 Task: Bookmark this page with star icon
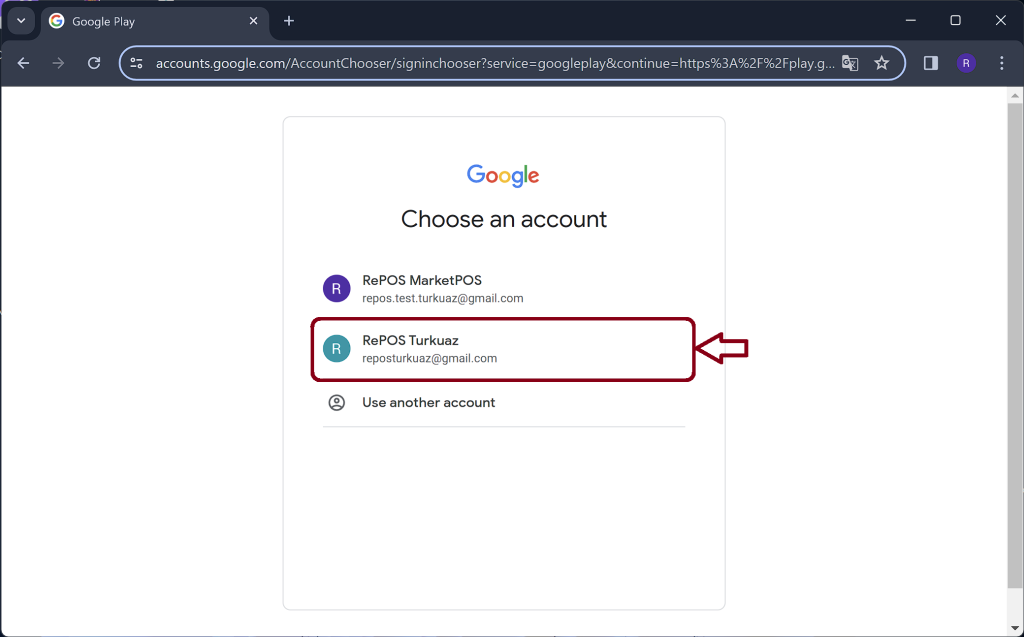(882, 63)
